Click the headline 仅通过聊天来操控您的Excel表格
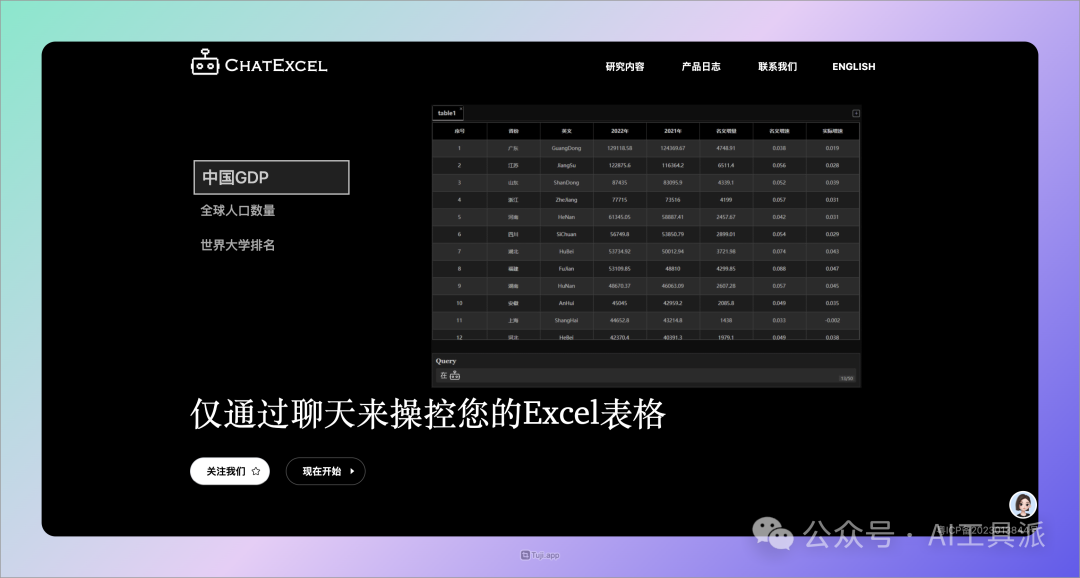The image size is (1080, 578). coord(428,415)
